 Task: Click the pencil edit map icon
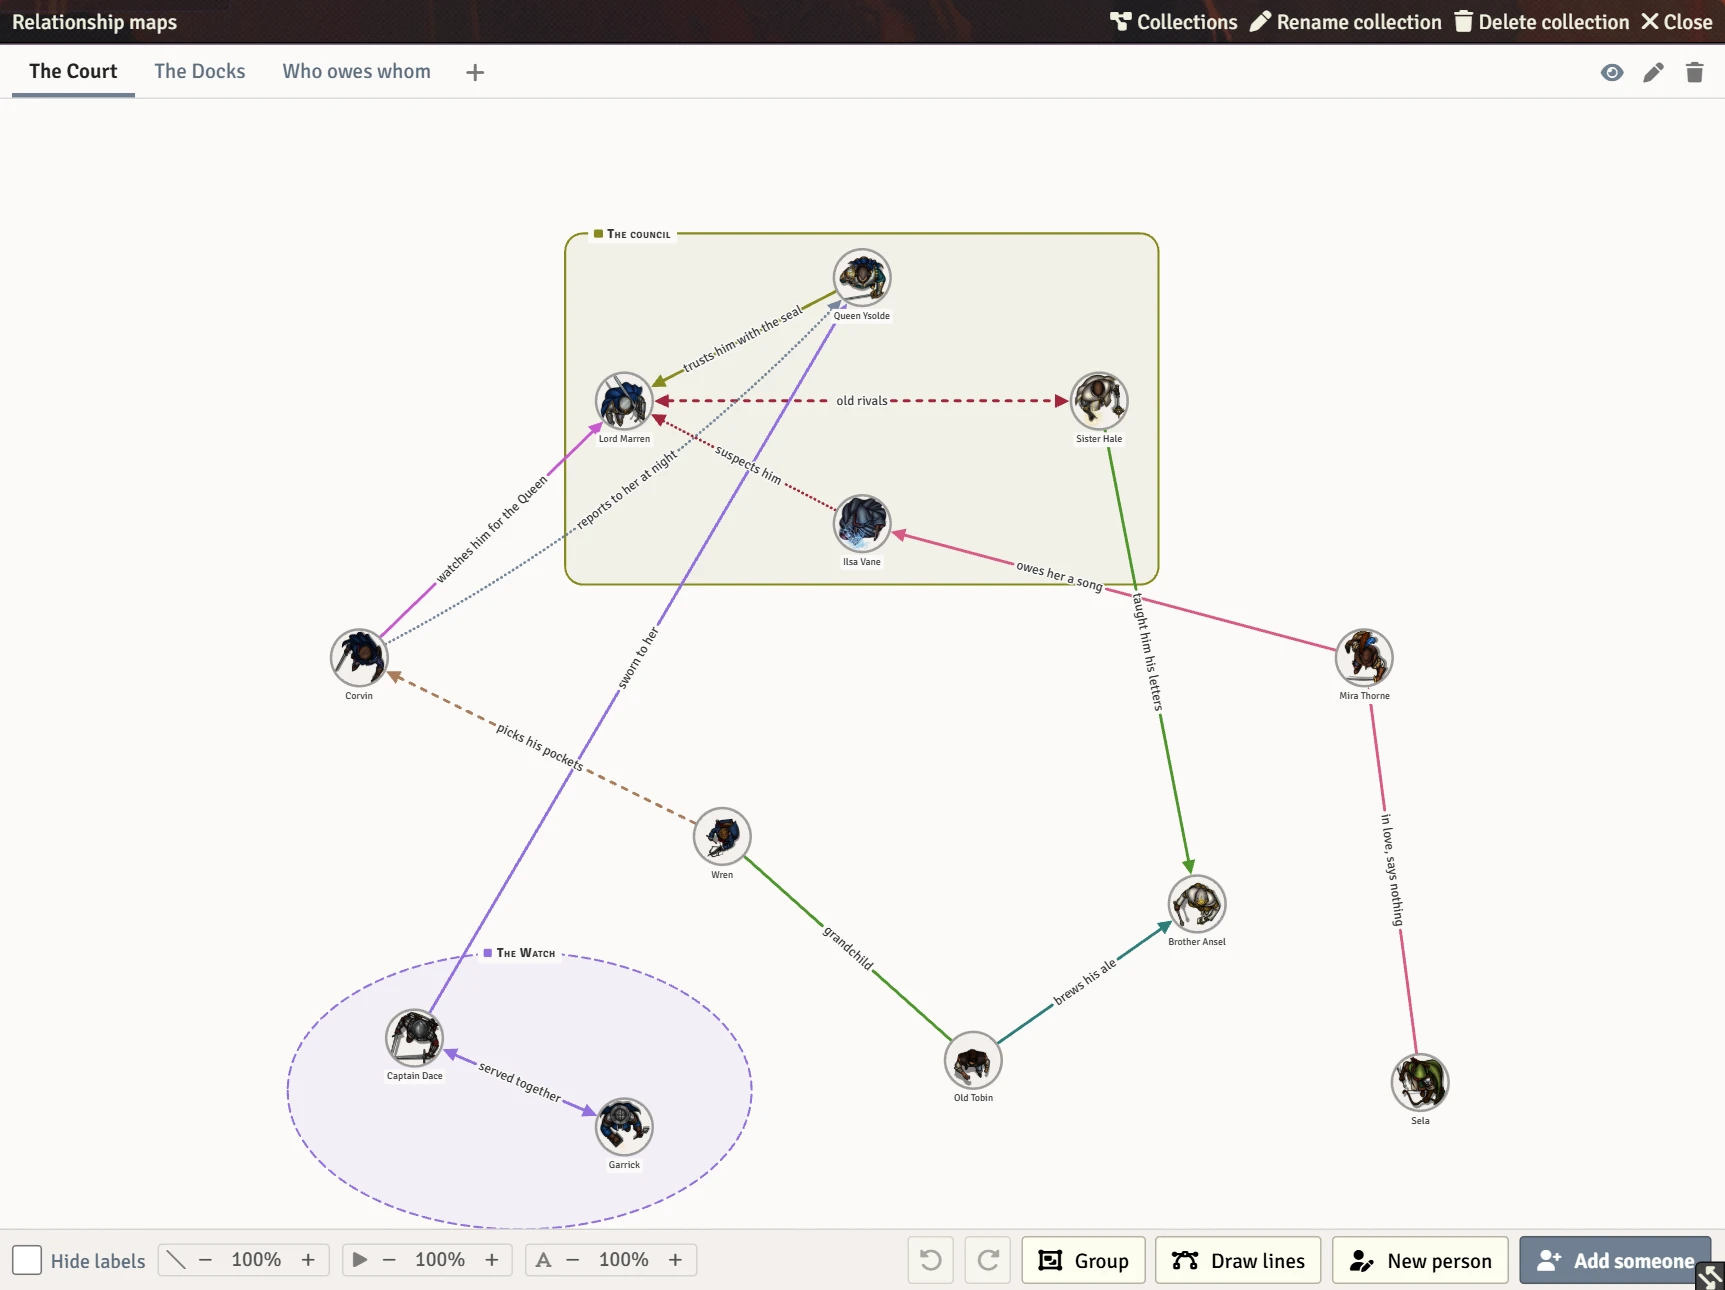click(x=1653, y=72)
